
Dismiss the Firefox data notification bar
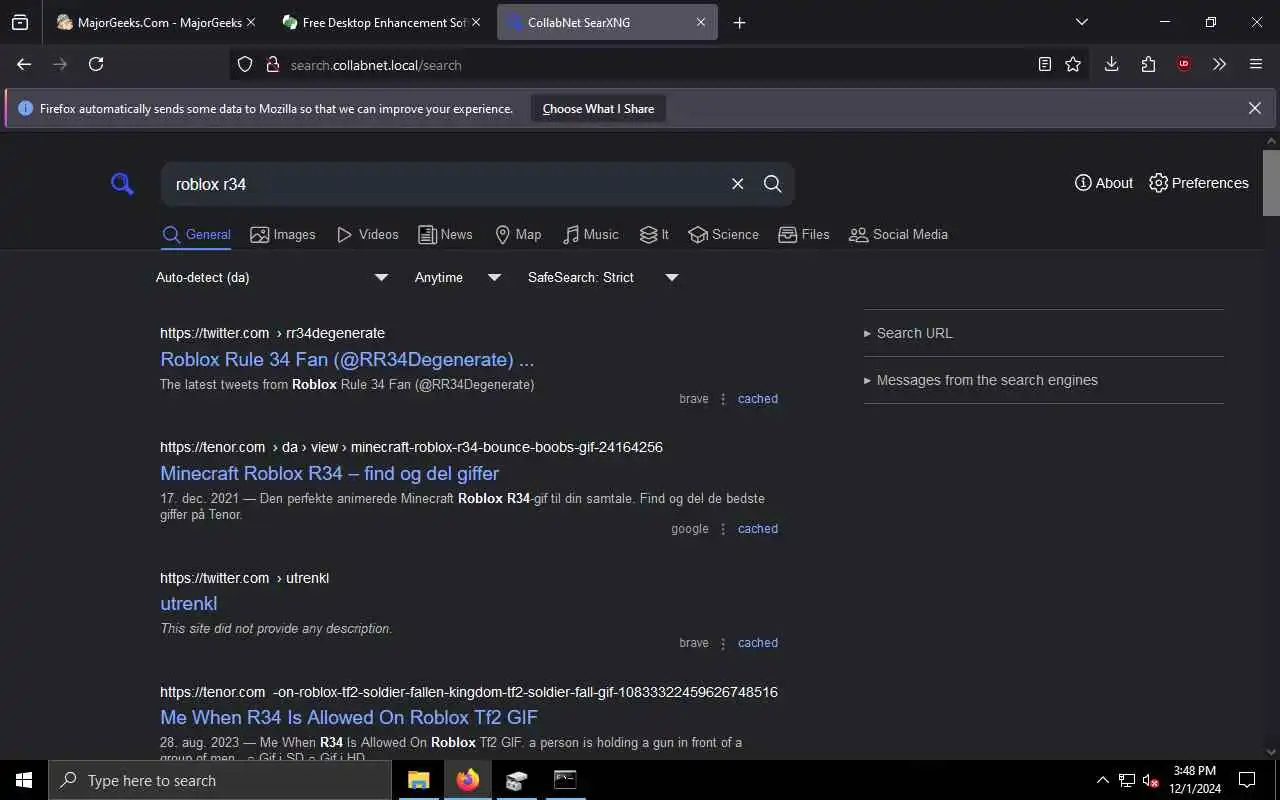[x=1254, y=108]
